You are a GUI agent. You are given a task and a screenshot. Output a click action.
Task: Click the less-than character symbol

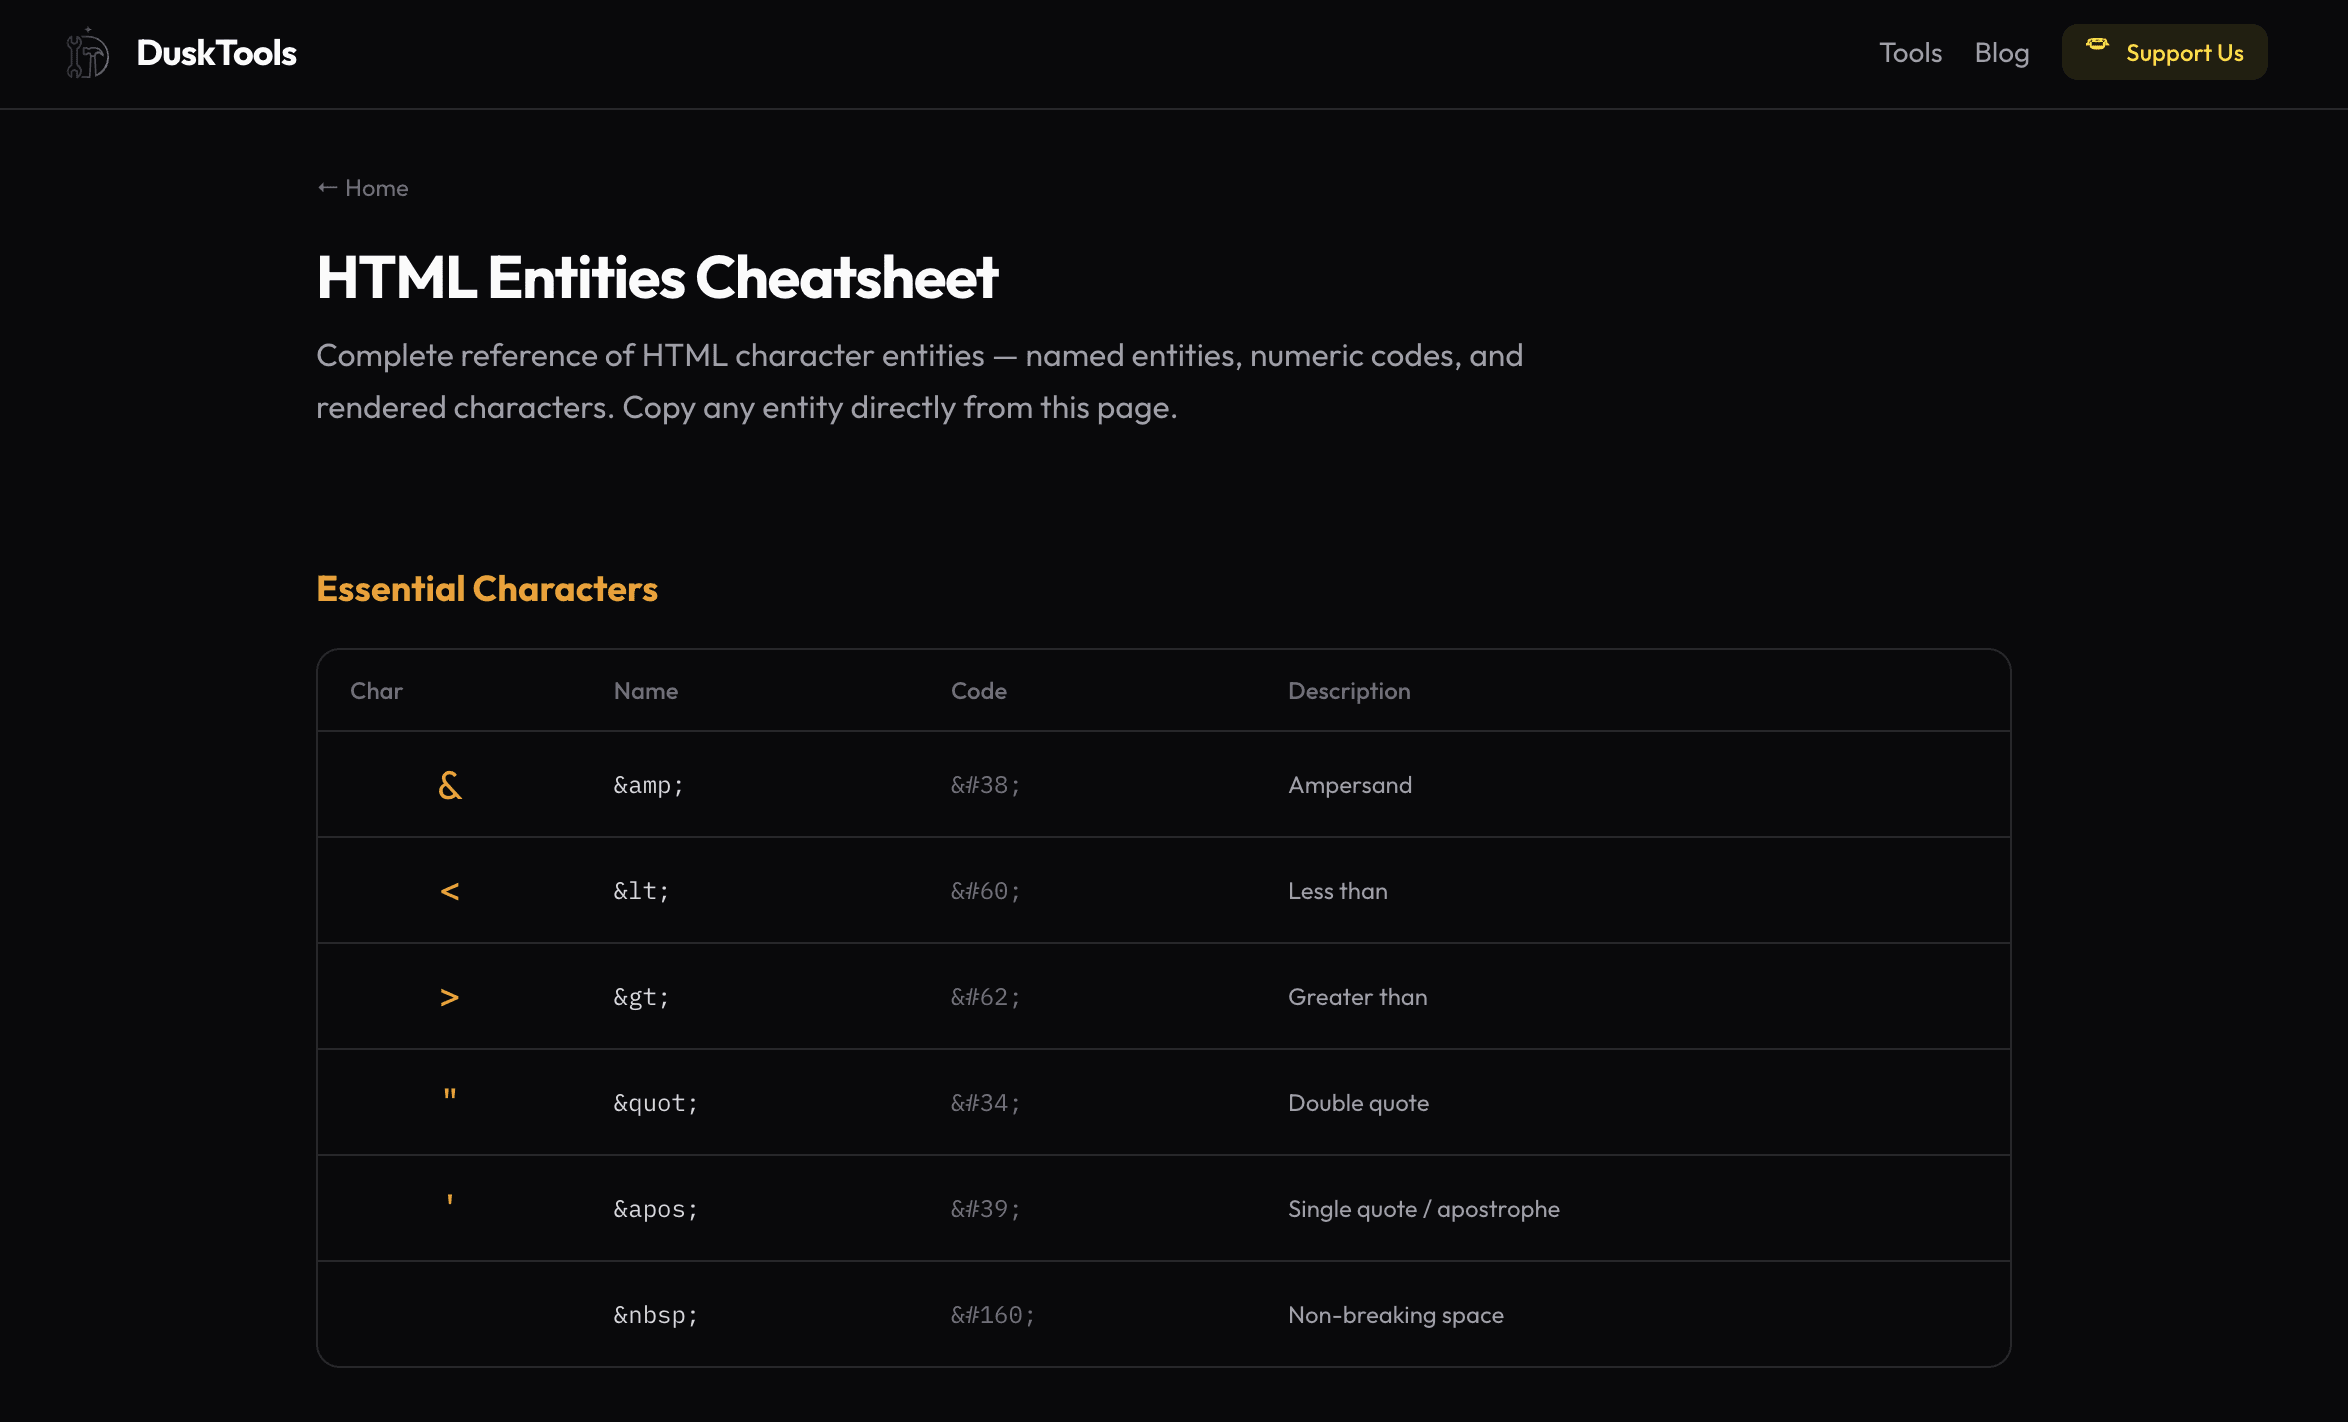pos(450,891)
